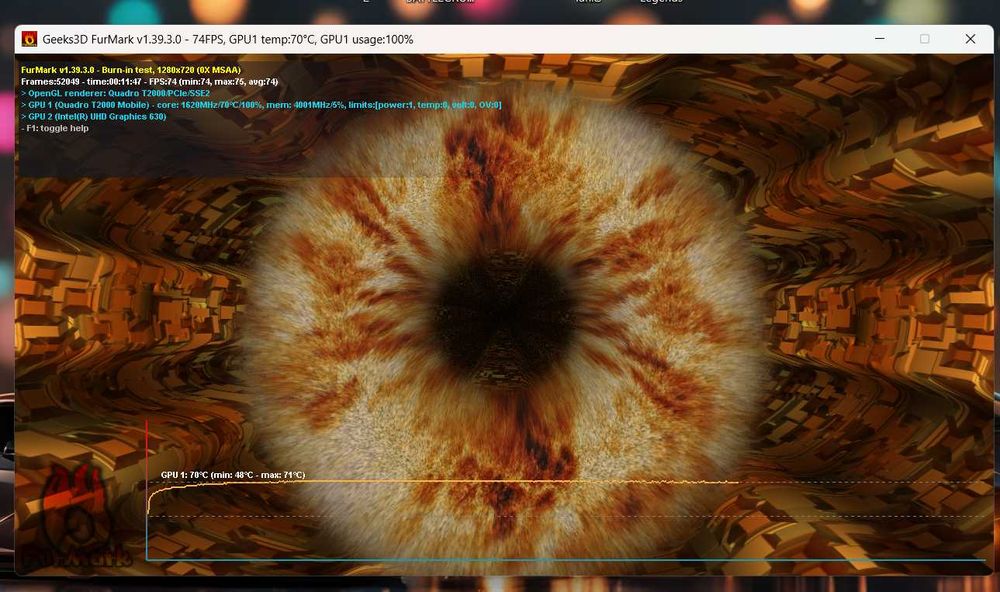Click the 'F1: toggle help' text

pyautogui.click(x=55, y=128)
